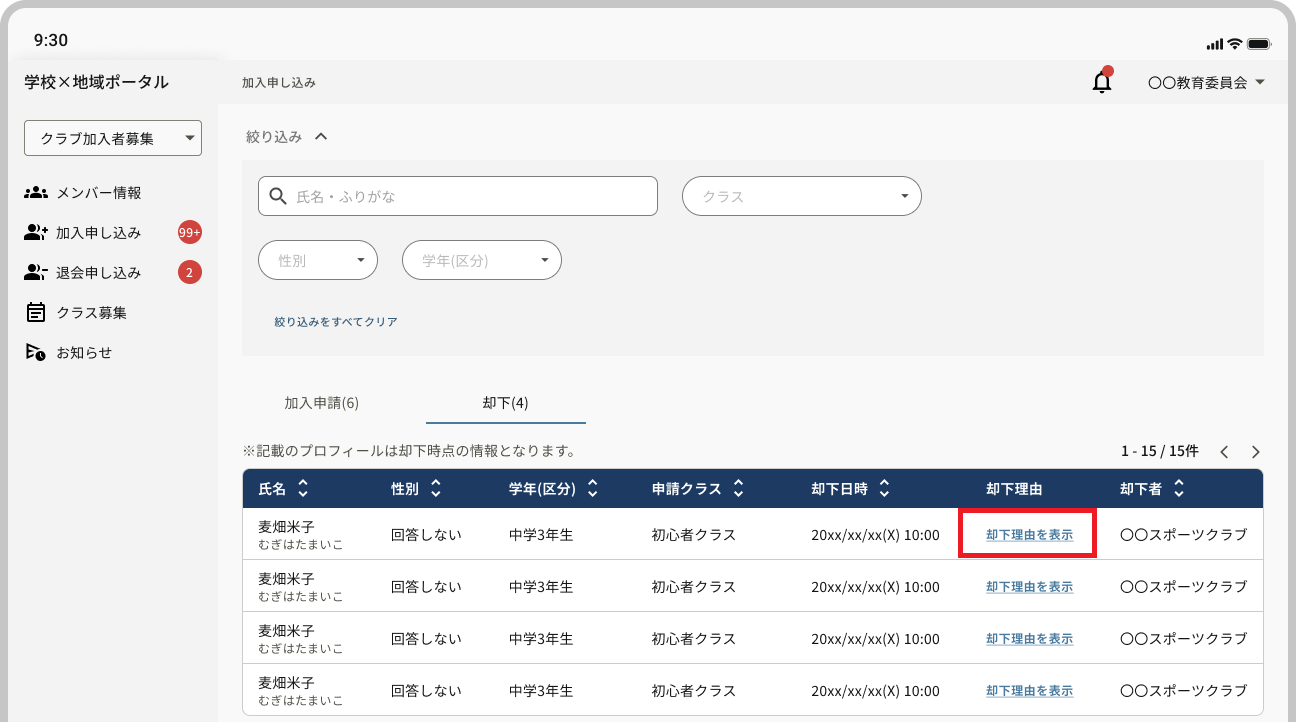Viewport: 1296px width, 722px height.
Task: Open メンバー情報 in sidebar
Action: tap(99, 192)
